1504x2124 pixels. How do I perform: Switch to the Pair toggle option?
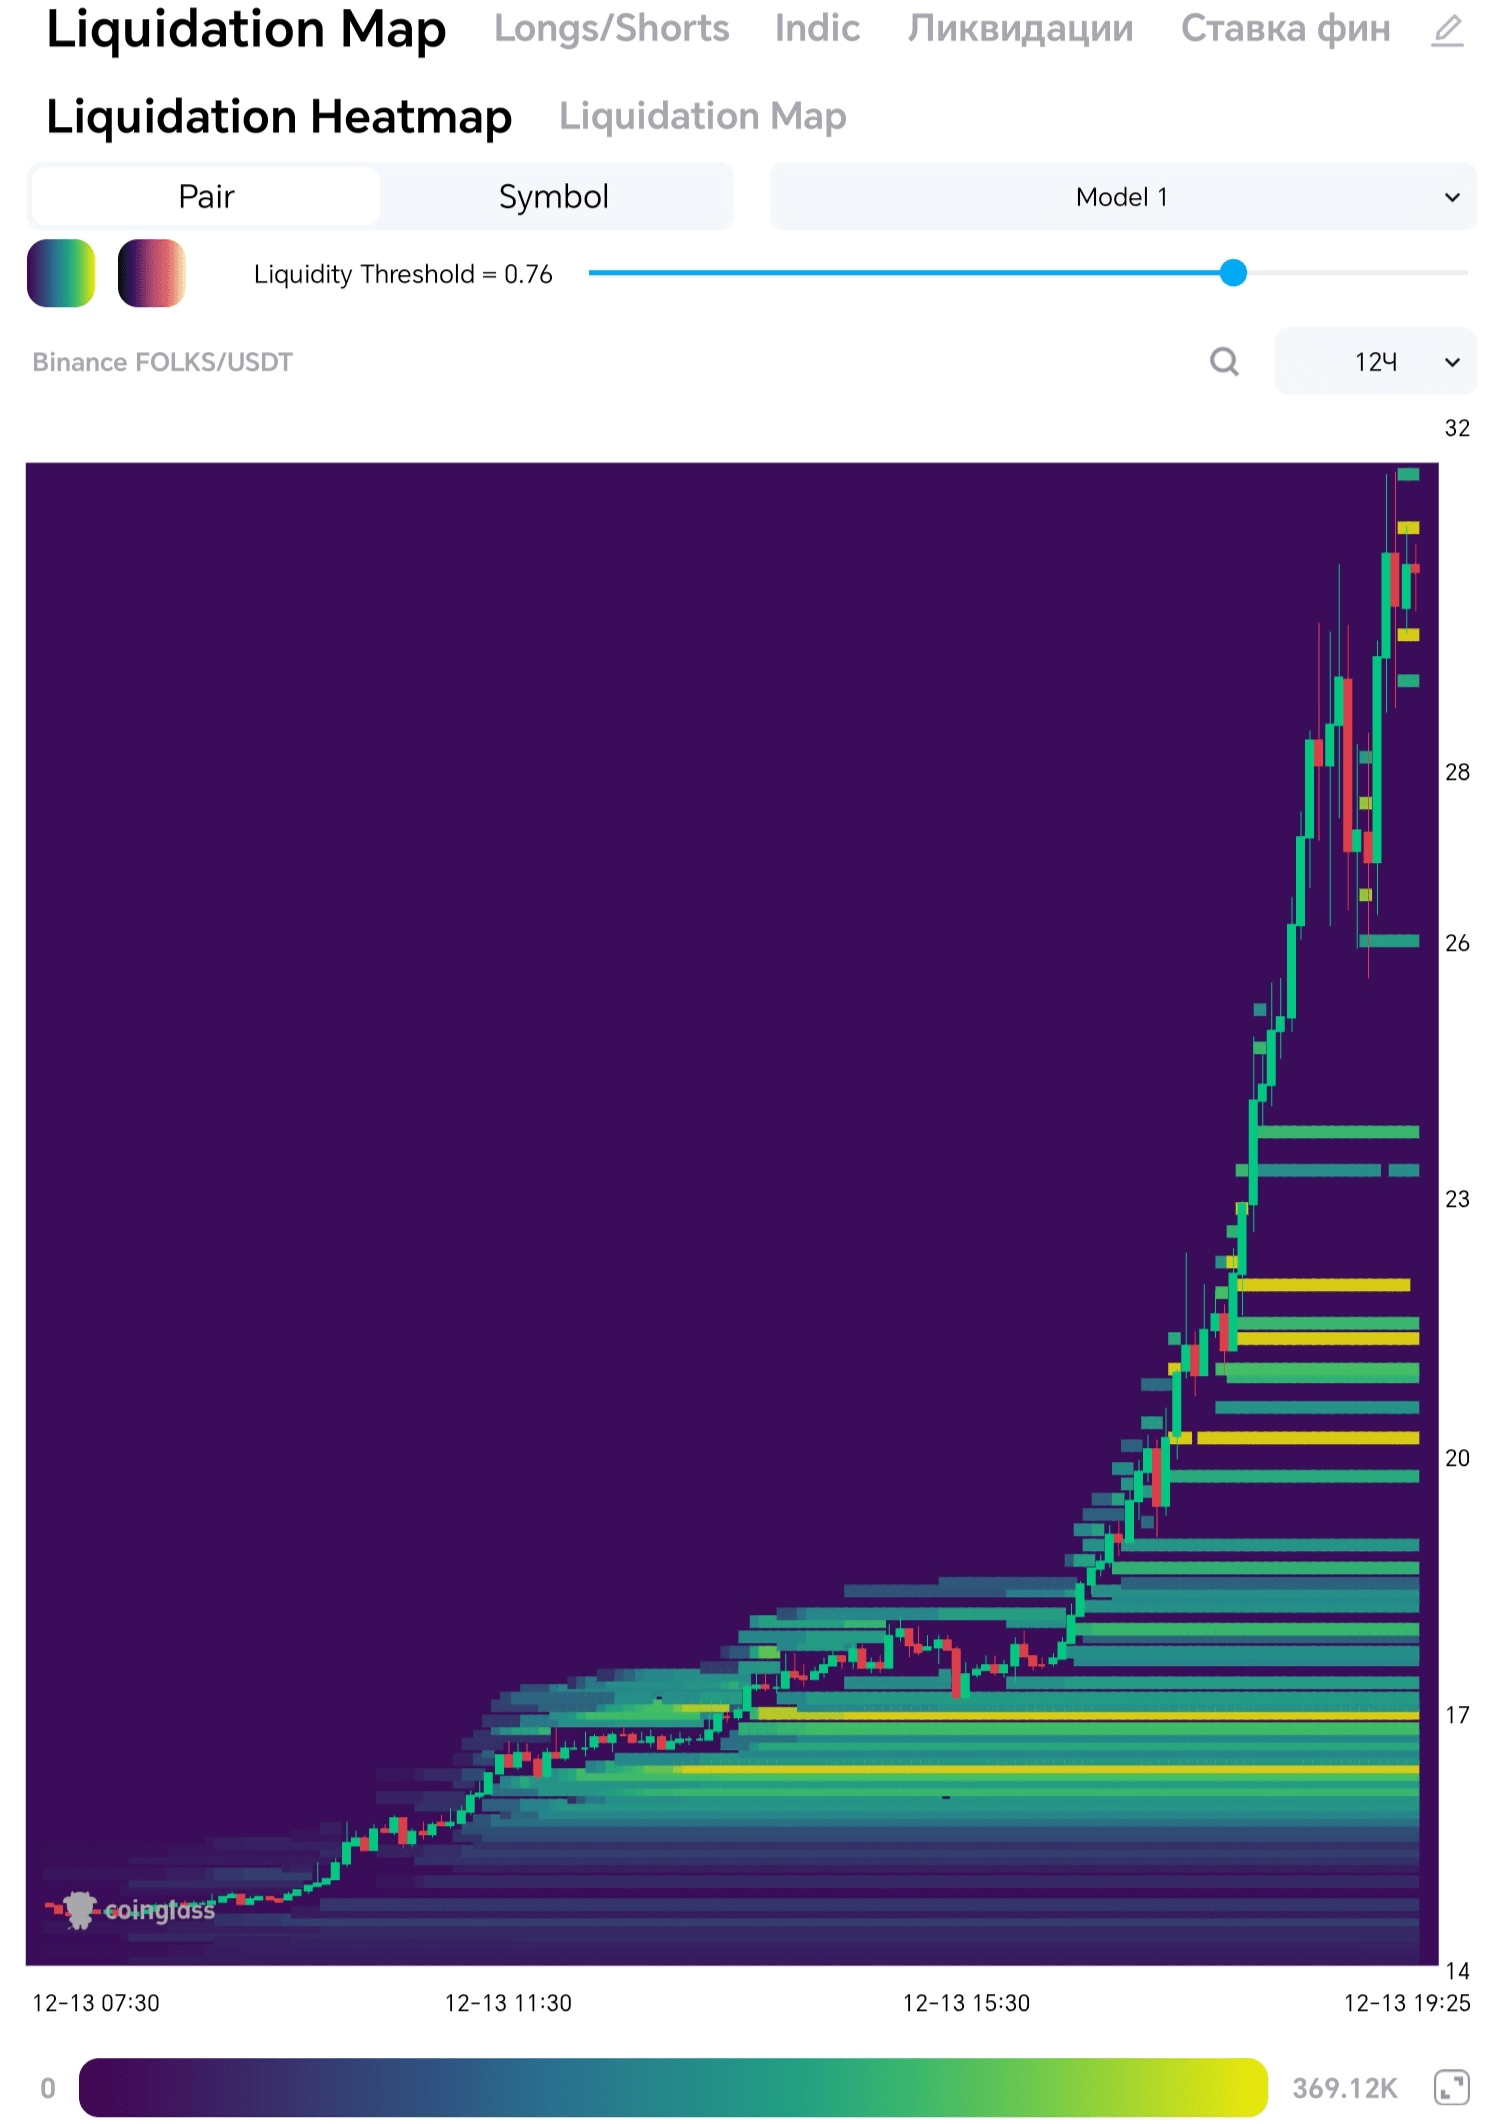point(206,196)
